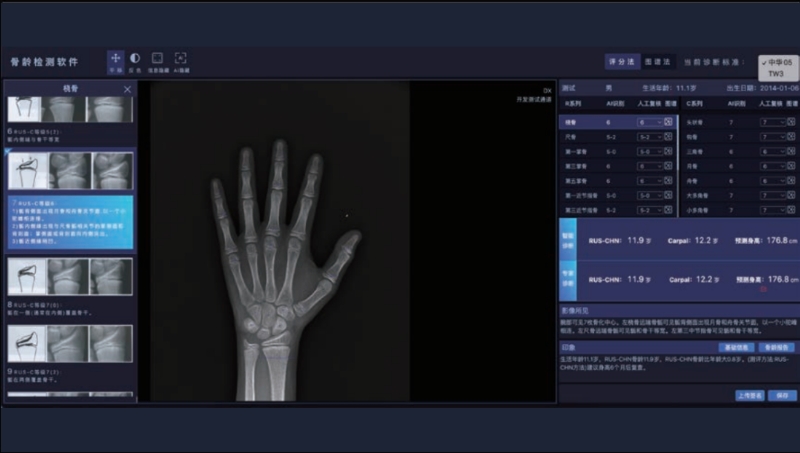
Task: Open atlas icon for 舟骨 row
Action: click(791, 181)
